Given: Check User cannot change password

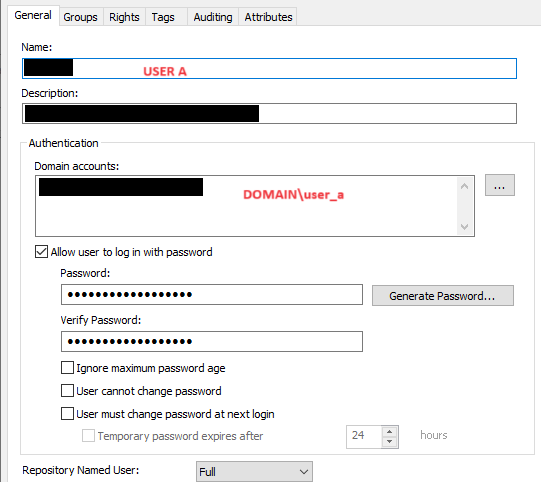Looking at the screenshot, I should [67, 391].
